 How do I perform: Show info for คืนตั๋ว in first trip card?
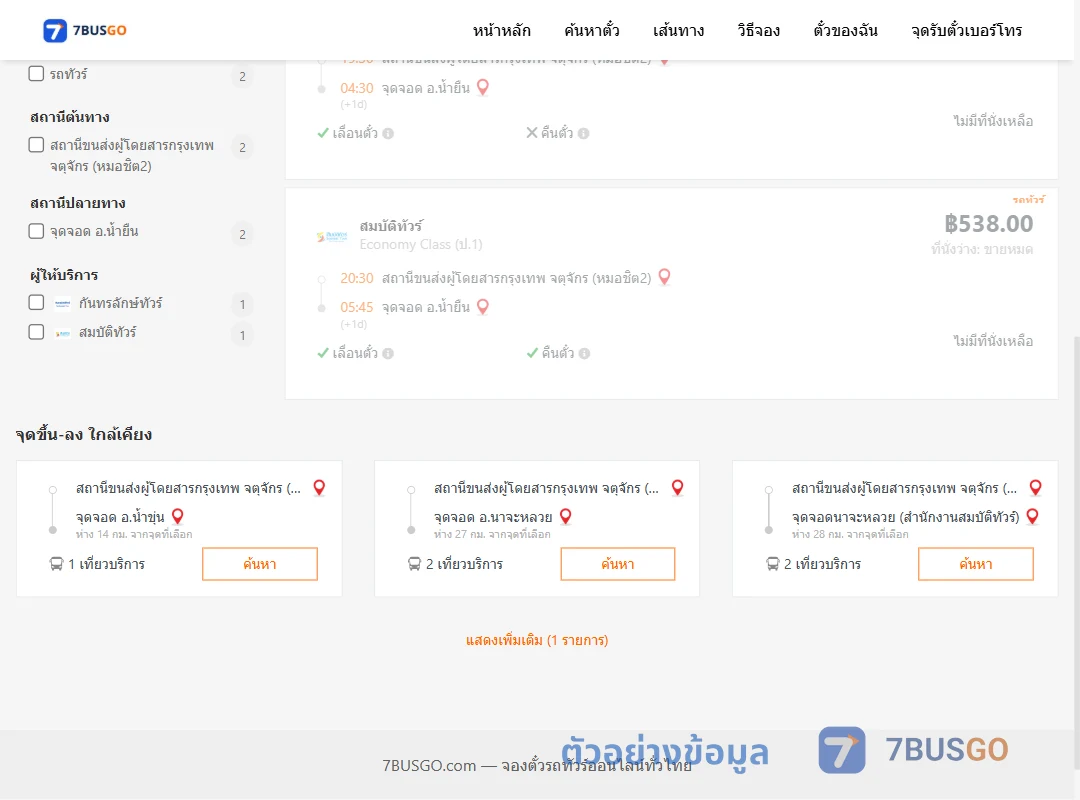pos(583,134)
